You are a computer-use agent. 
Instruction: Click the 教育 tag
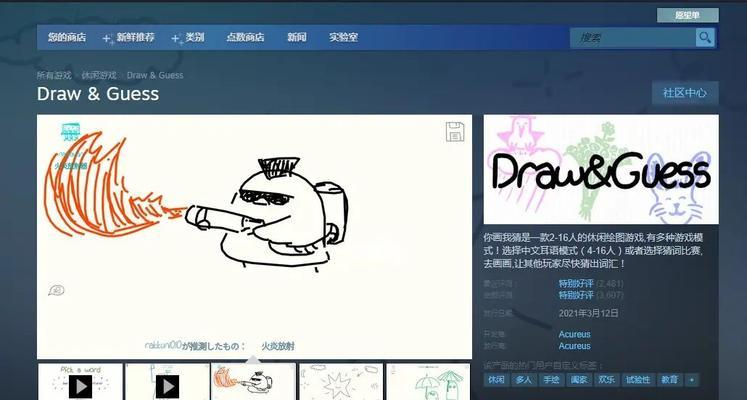click(669, 380)
